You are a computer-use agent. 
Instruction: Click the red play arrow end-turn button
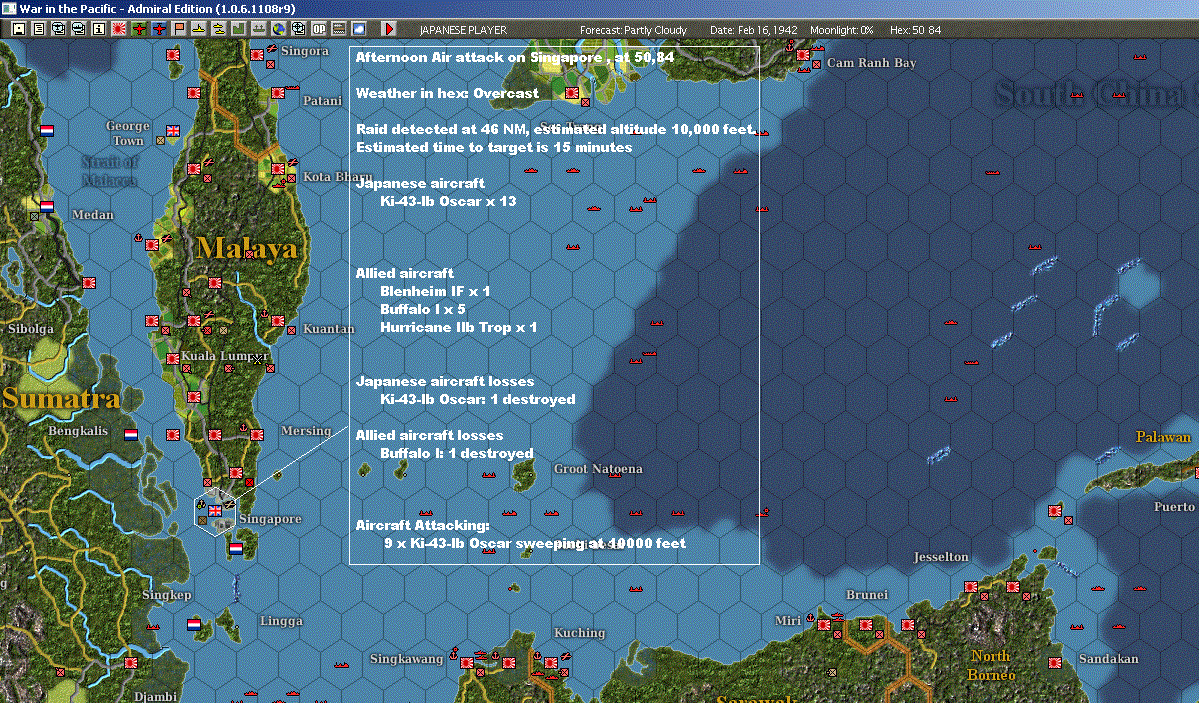pyautogui.click(x=388, y=29)
